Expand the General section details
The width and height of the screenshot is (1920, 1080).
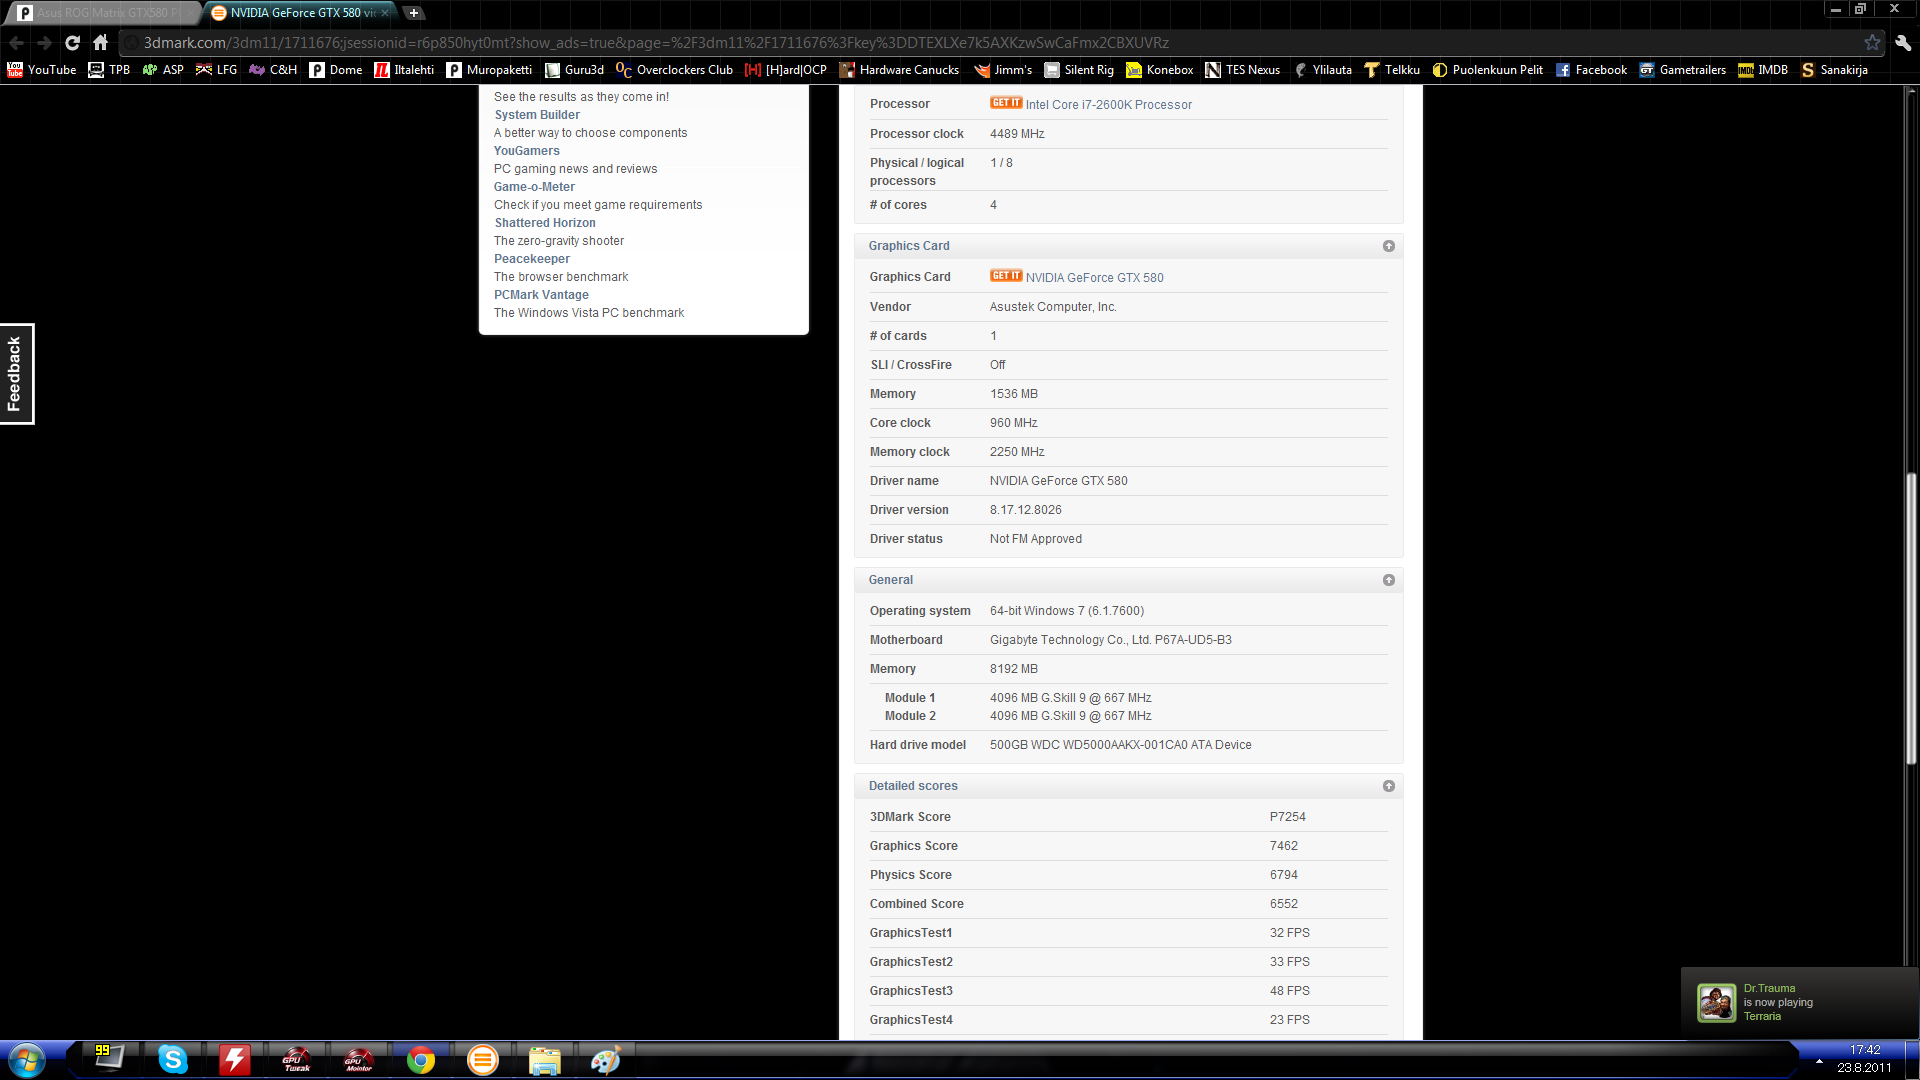(x=1389, y=579)
